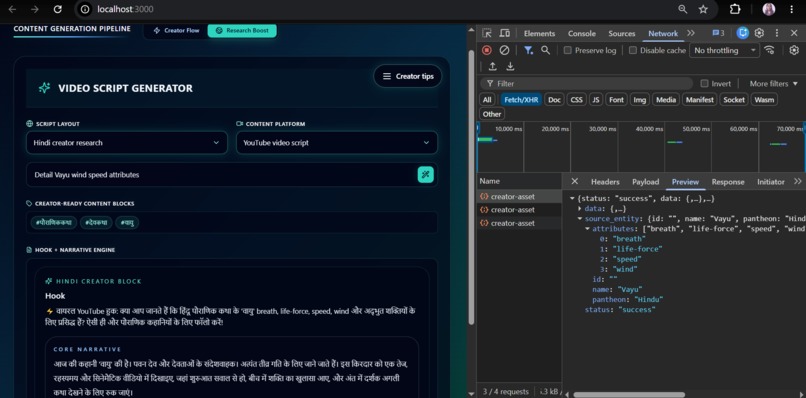Screen dimensions: 806x398
Task: Toggle the Fetch/XHR request filter
Action: click(520, 100)
